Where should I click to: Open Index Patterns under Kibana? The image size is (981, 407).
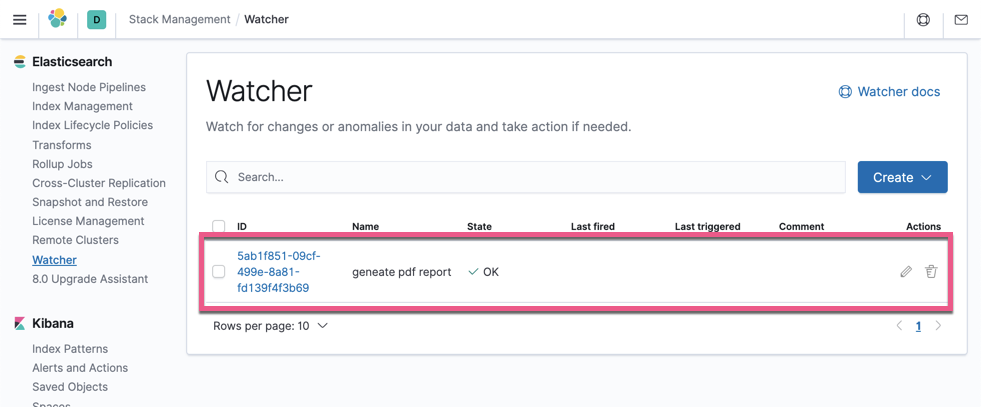[70, 348]
